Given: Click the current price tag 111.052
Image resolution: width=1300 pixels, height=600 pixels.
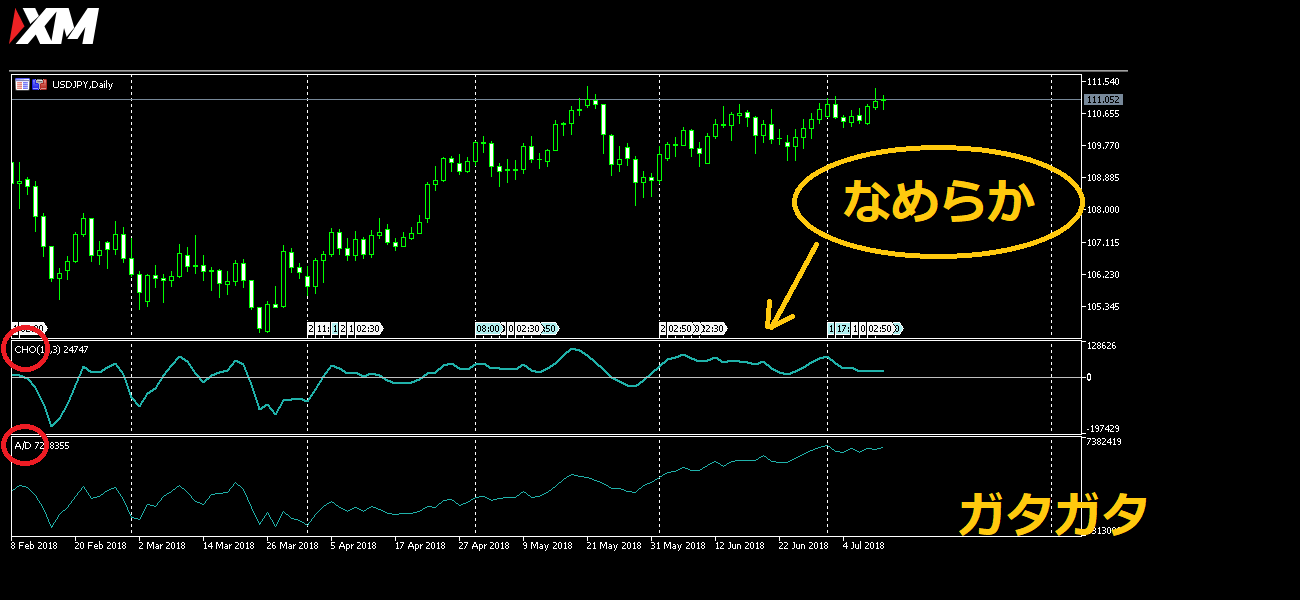Looking at the screenshot, I should click(1103, 99).
